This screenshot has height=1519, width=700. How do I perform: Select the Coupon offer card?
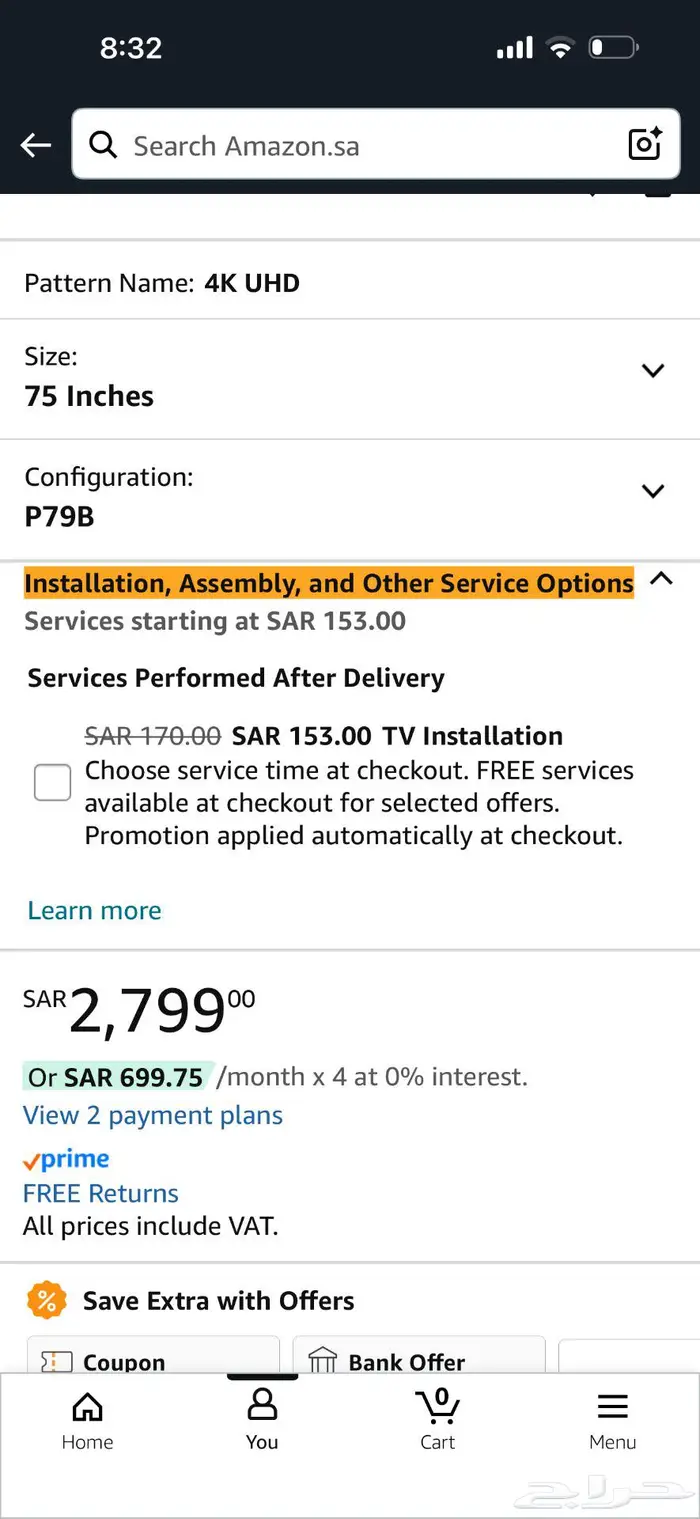pos(153,1358)
